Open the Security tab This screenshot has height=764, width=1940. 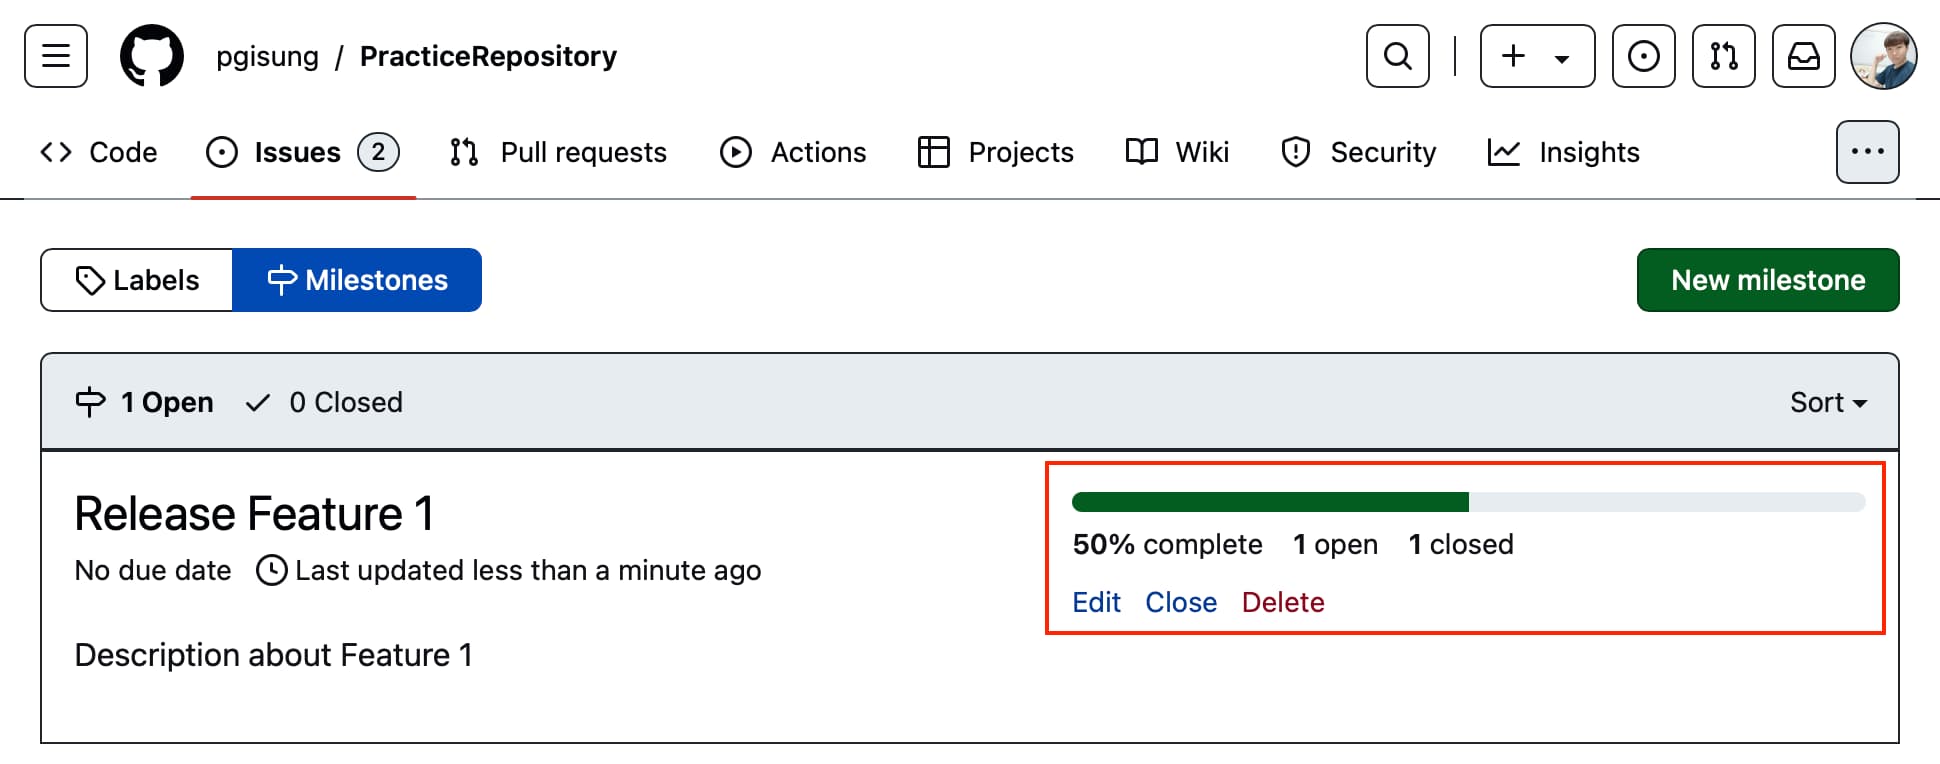point(1359,152)
